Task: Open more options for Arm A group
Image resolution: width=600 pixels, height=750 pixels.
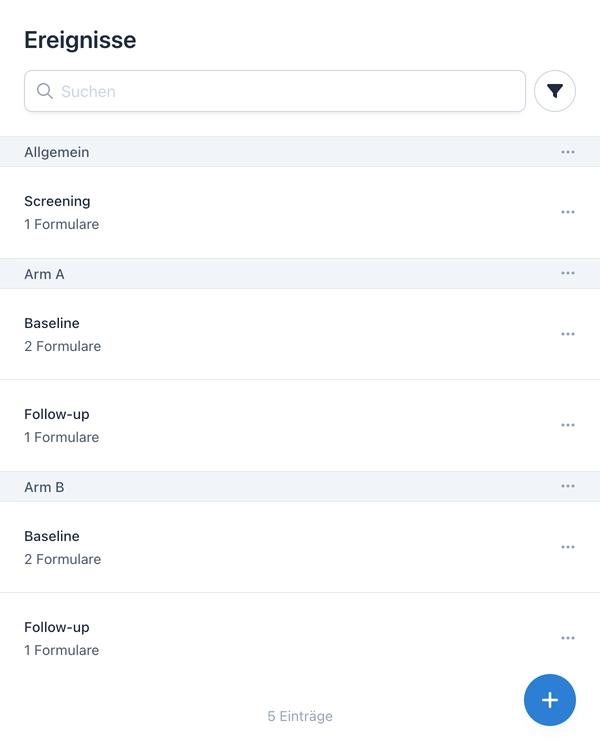Action: 568,274
